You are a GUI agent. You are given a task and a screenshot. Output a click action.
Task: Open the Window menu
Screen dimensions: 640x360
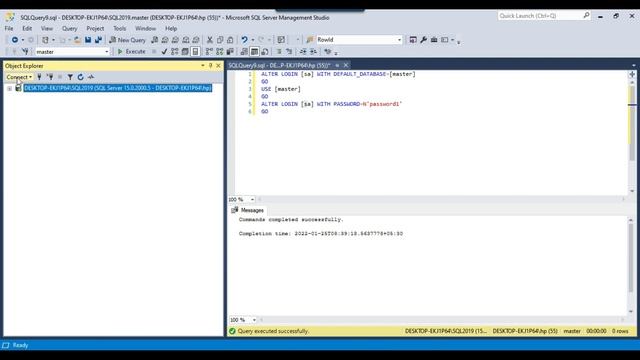coord(145,28)
